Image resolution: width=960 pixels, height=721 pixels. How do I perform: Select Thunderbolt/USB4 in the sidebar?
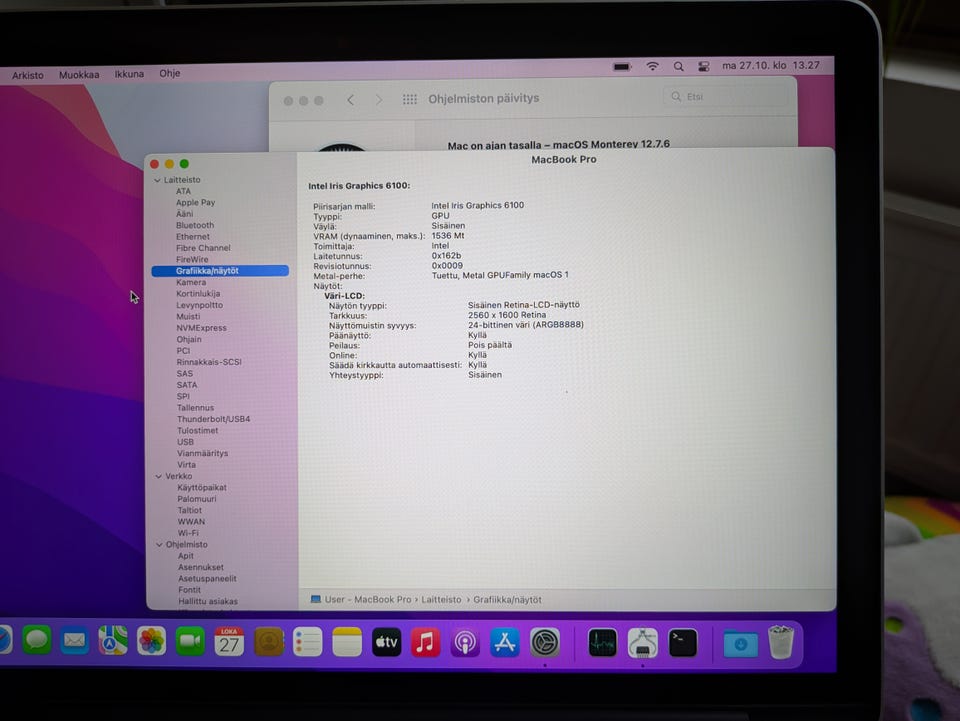214,419
